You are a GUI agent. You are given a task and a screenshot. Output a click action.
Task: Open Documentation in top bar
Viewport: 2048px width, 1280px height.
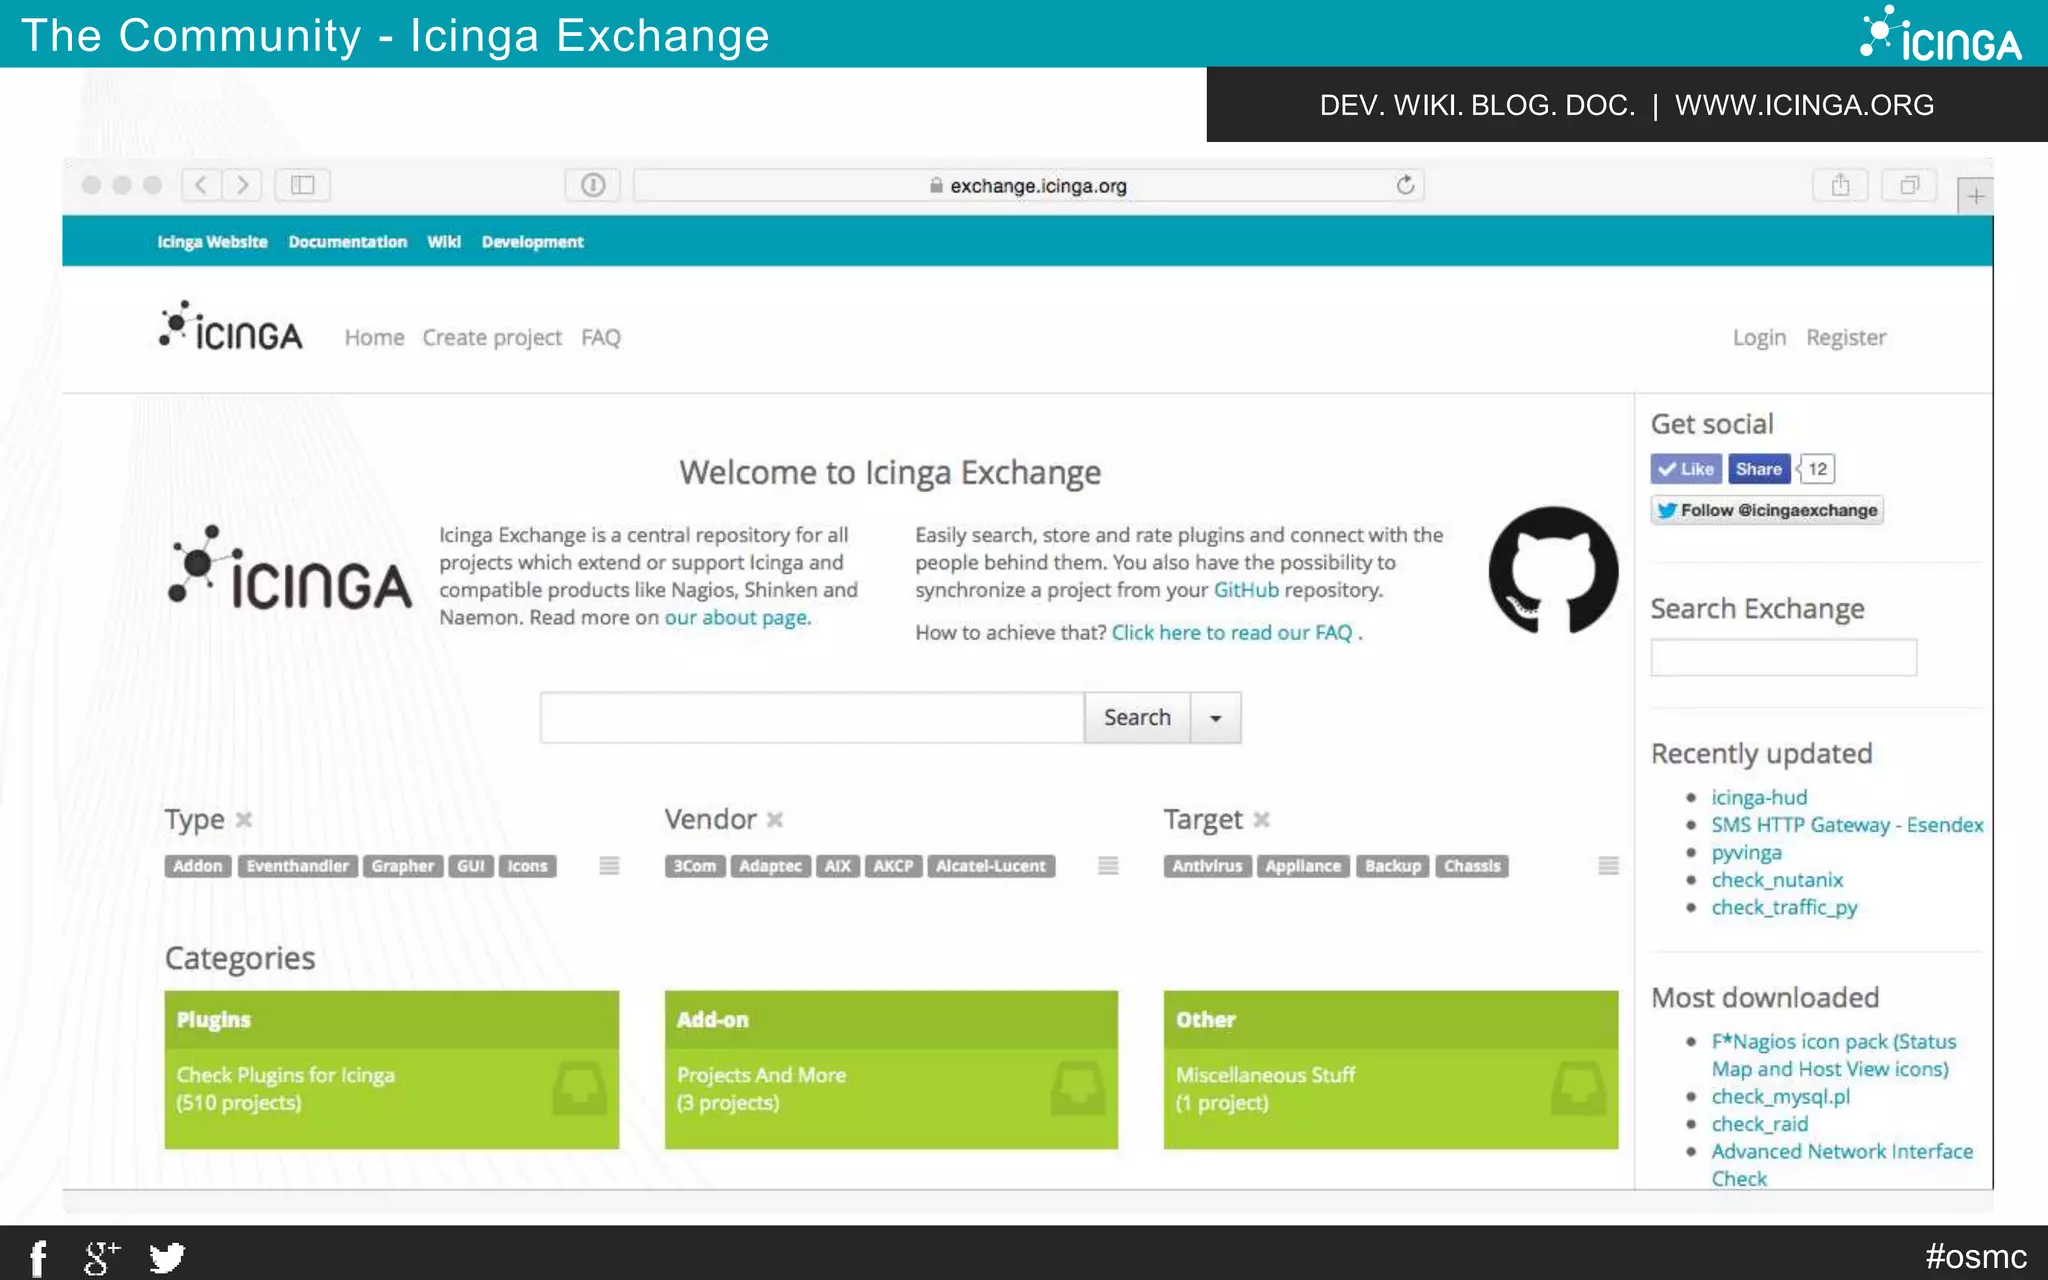tap(348, 242)
